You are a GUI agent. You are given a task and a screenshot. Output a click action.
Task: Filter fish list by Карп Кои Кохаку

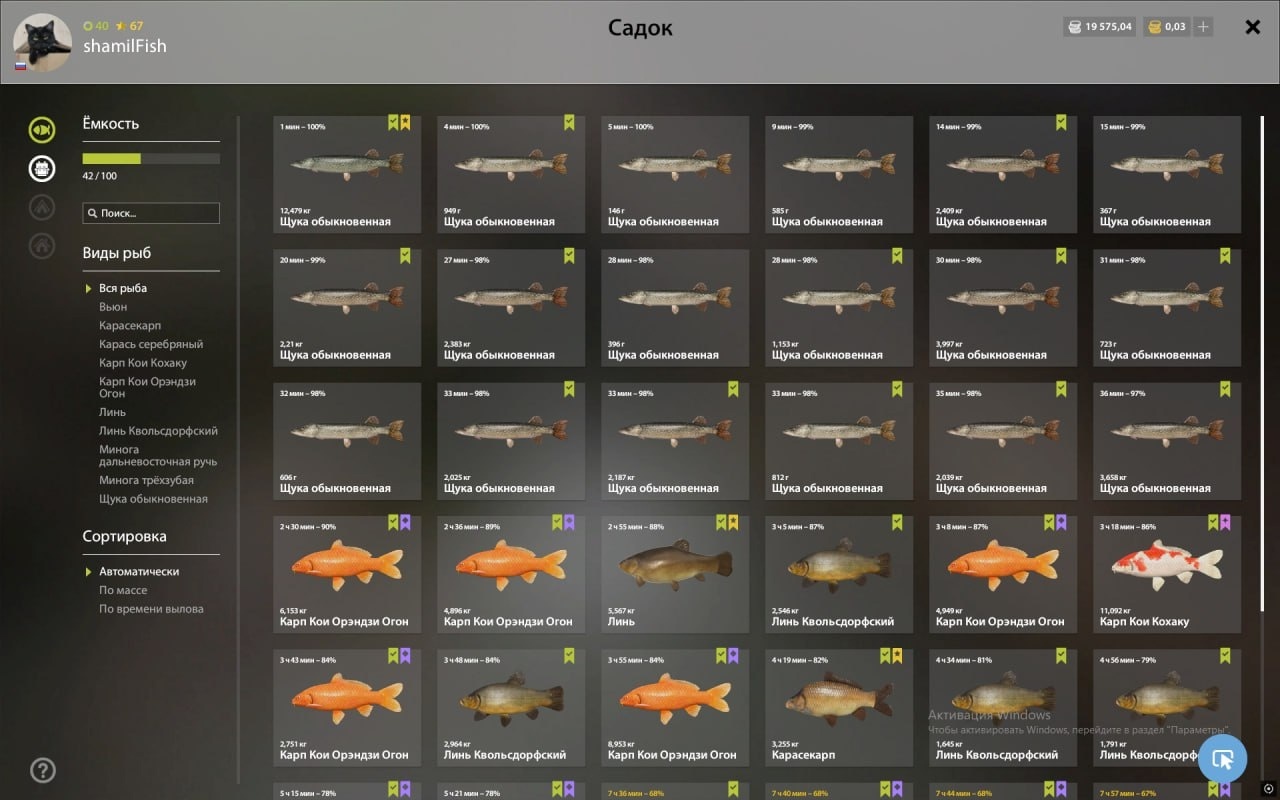click(143, 363)
